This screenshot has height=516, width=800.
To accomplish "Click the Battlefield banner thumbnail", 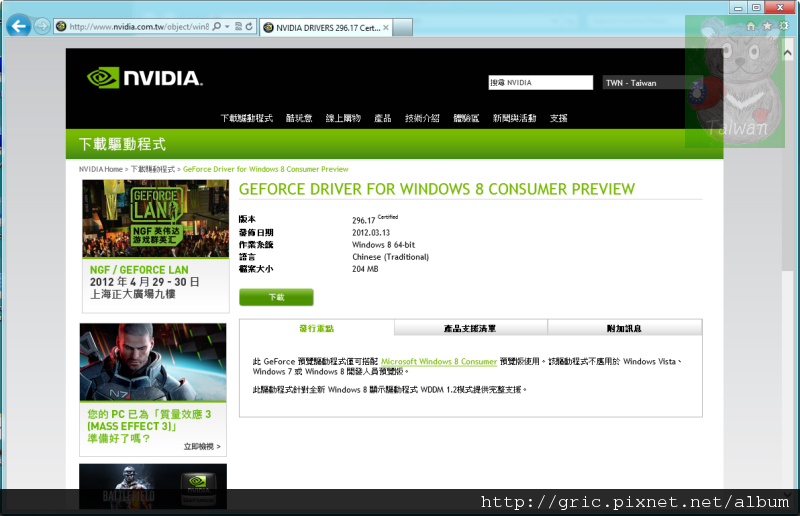I will pos(153,486).
